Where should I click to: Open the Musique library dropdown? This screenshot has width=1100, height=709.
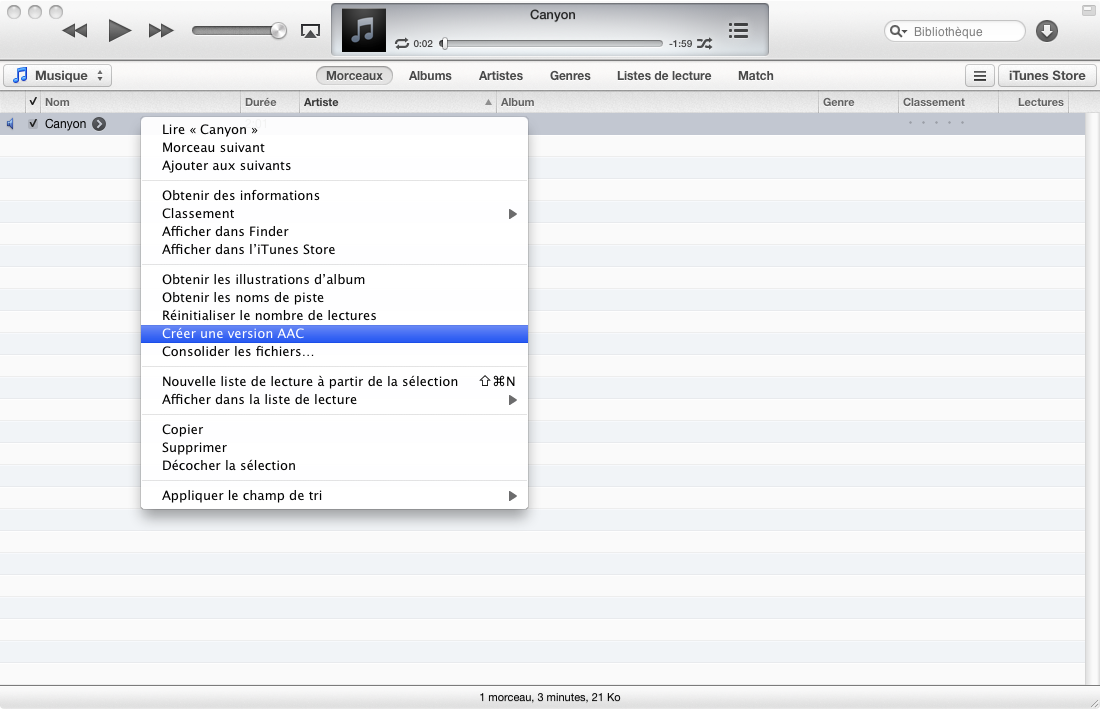click(58, 76)
